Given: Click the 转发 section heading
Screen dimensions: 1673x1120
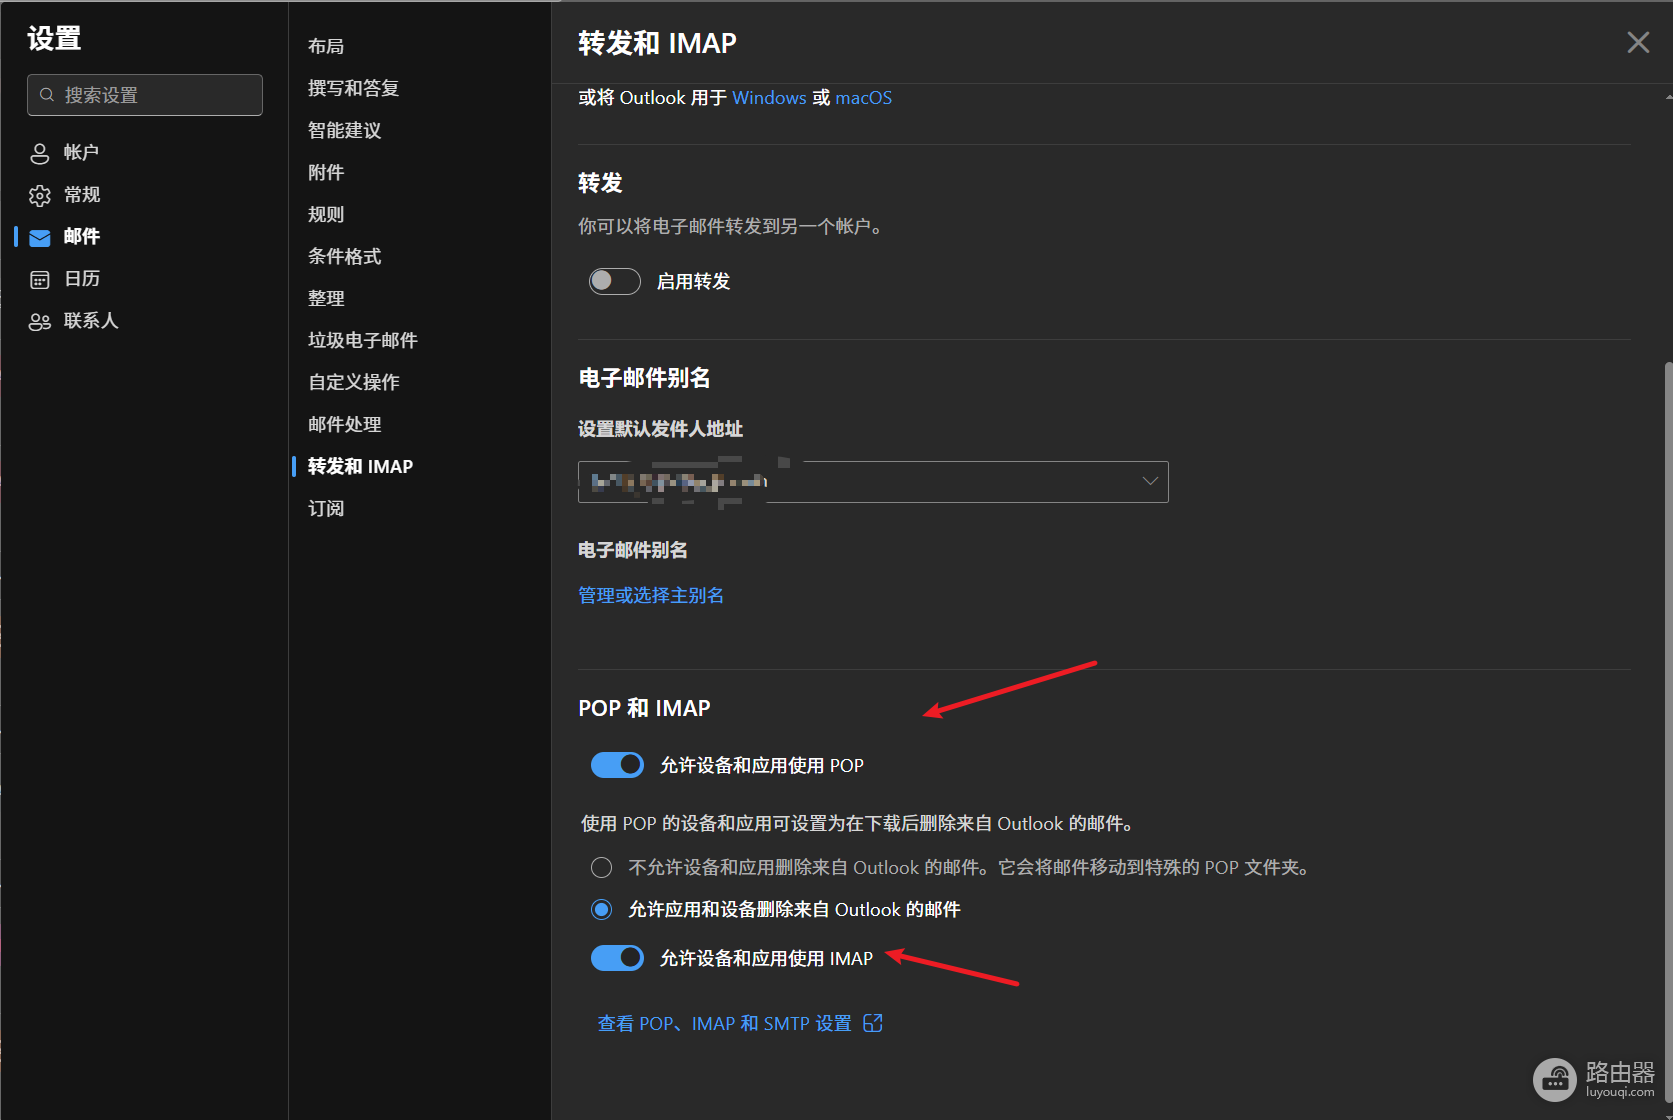Looking at the screenshot, I should click(601, 183).
